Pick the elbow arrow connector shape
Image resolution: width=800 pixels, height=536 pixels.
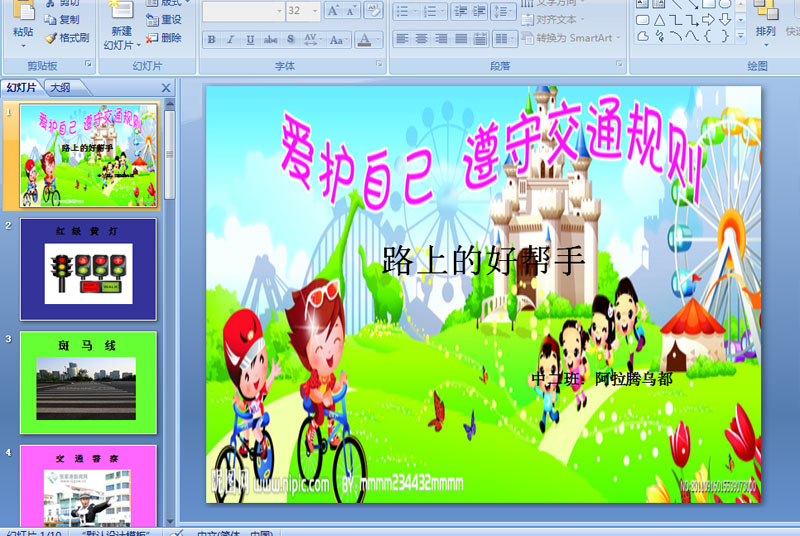click(x=692, y=20)
